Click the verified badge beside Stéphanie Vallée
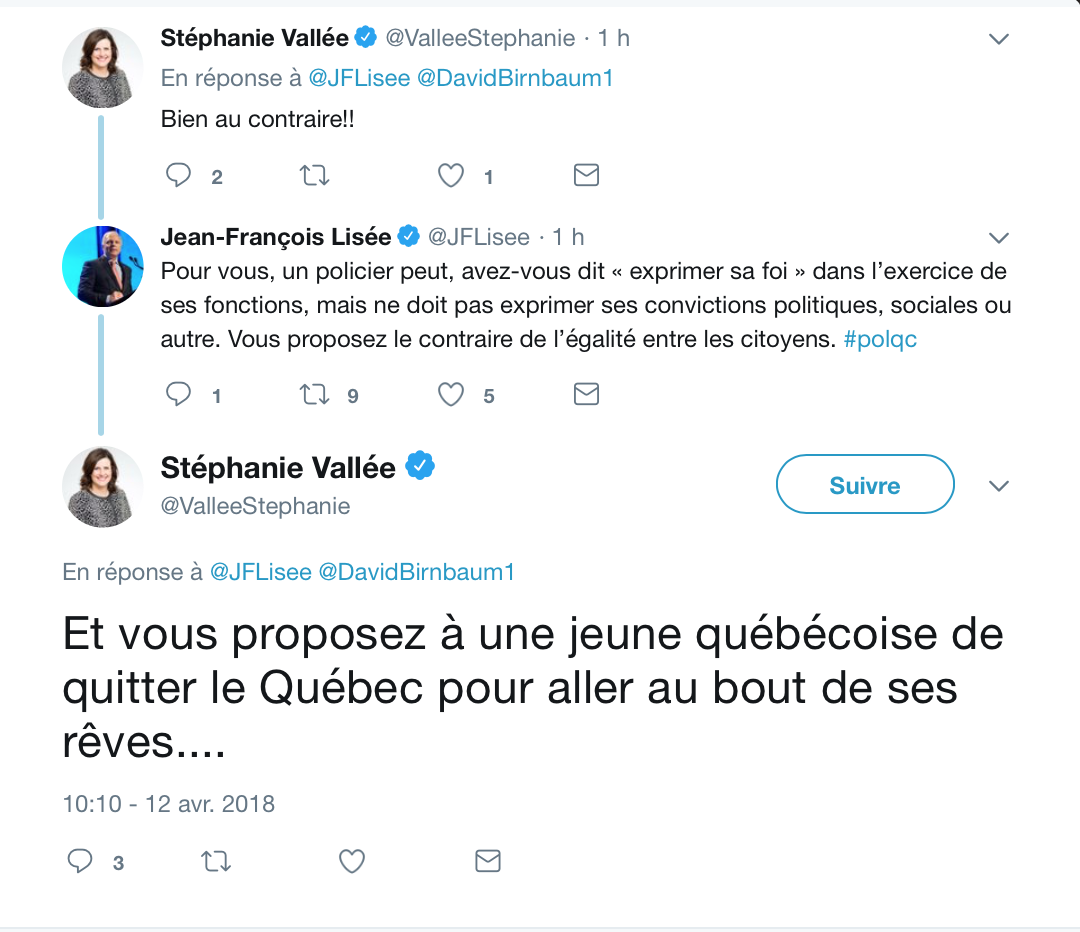This screenshot has width=1080, height=932. tap(421, 466)
